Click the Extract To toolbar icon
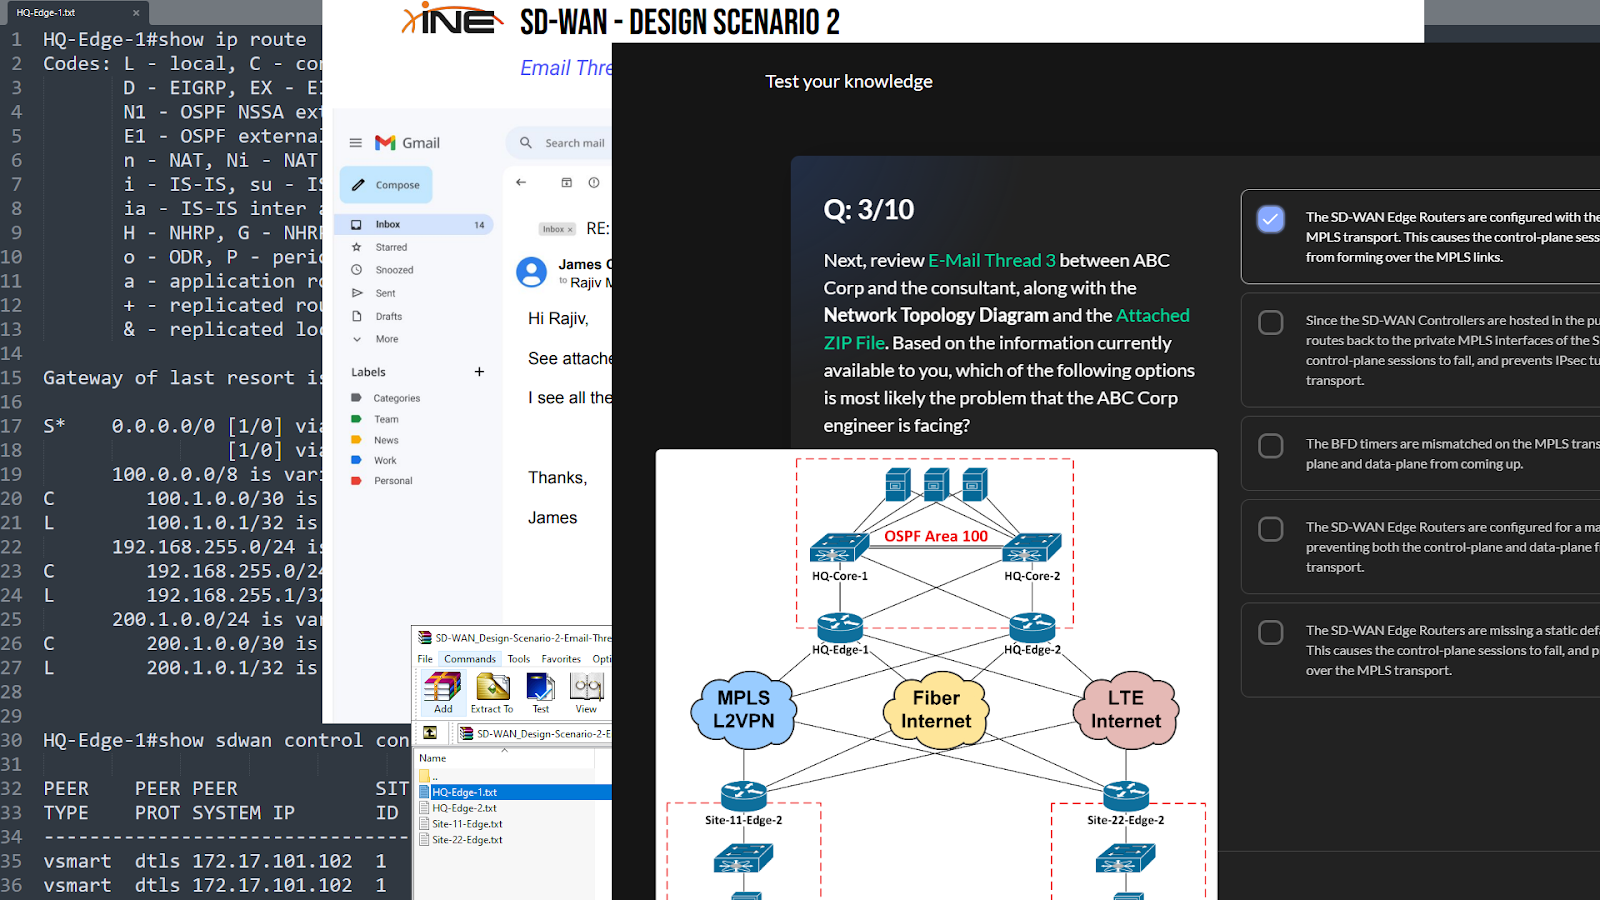Image resolution: width=1600 pixels, height=900 pixels. (492, 691)
